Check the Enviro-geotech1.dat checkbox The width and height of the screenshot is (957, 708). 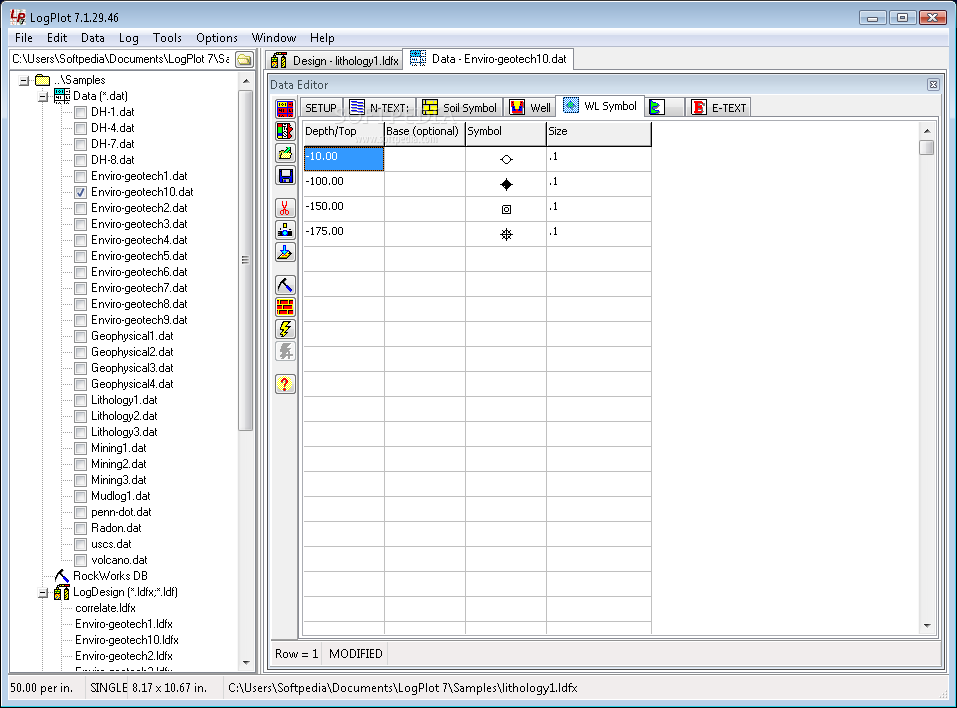coord(81,176)
